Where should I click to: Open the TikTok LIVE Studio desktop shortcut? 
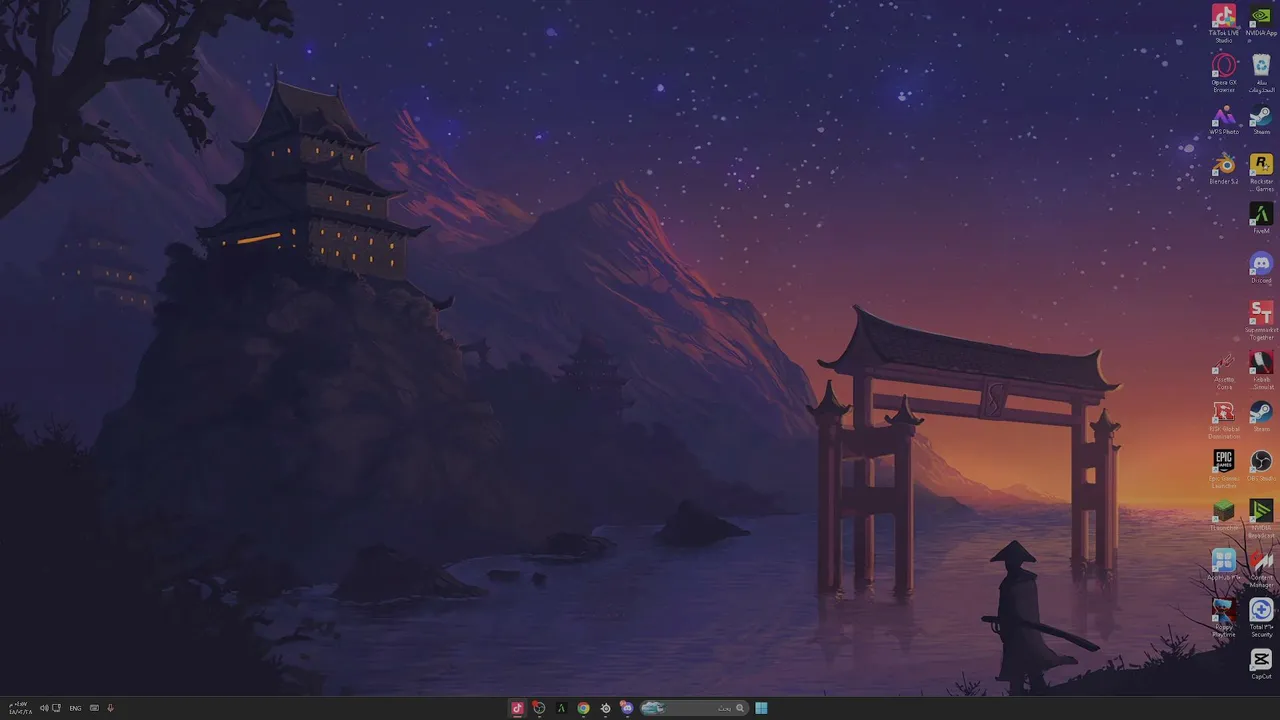1223,22
